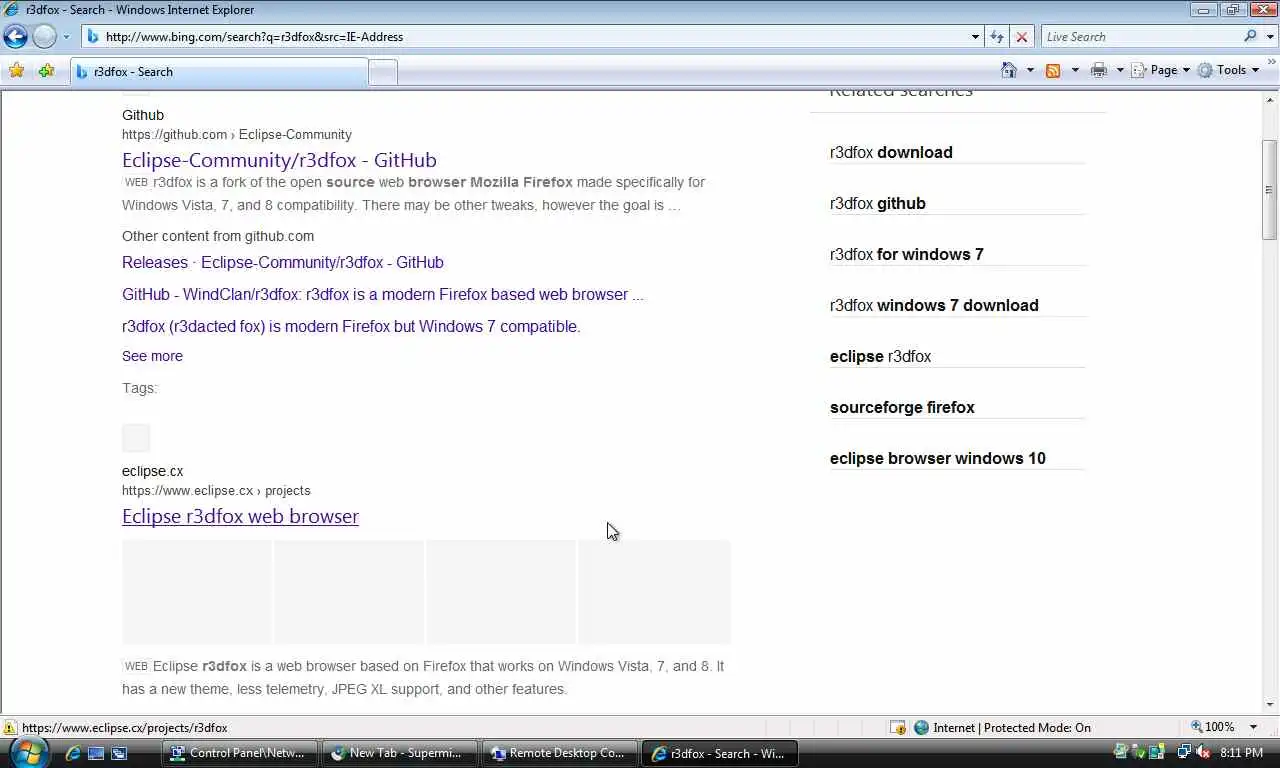Viewport: 1280px width, 768px height.
Task: Select related search eclipse browser windows 10
Action: tap(938, 458)
